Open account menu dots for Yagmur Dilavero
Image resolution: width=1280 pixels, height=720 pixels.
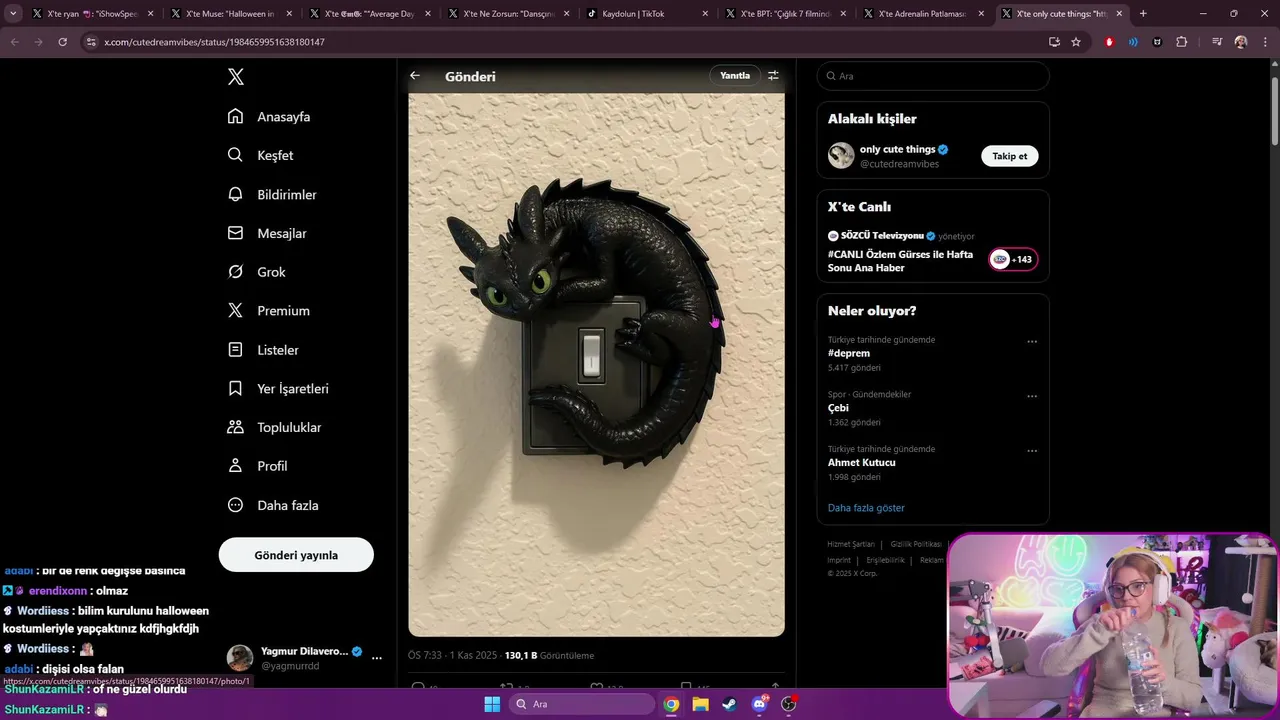click(377, 658)
